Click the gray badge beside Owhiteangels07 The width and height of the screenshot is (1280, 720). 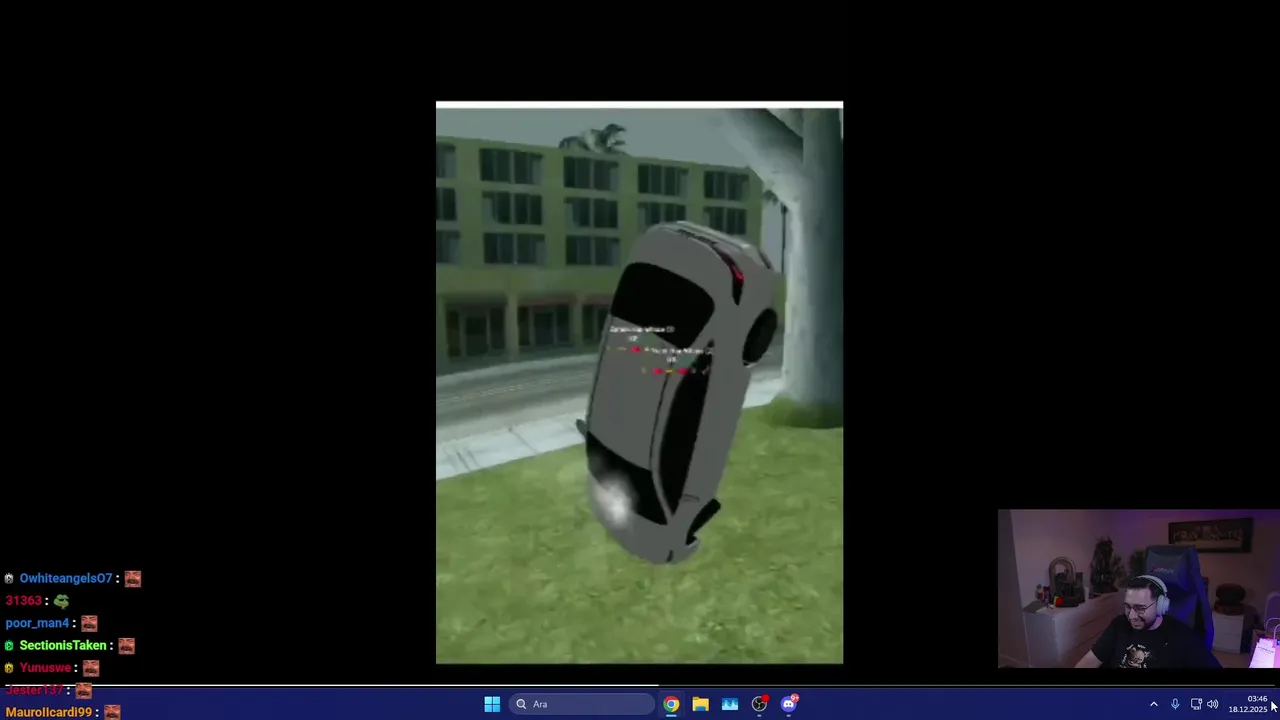9,579
